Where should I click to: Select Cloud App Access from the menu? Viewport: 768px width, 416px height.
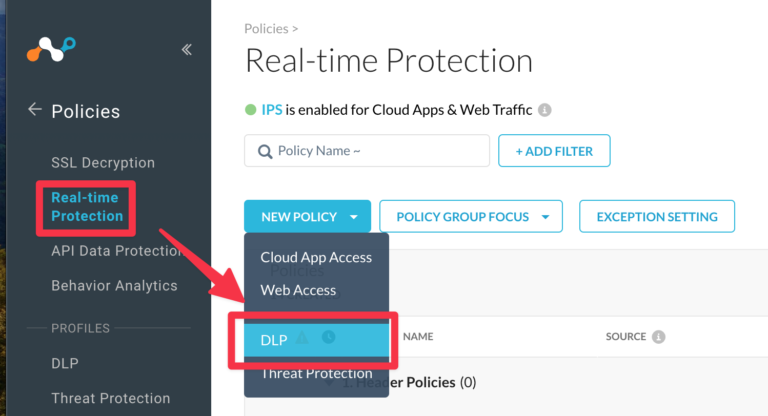316,257
